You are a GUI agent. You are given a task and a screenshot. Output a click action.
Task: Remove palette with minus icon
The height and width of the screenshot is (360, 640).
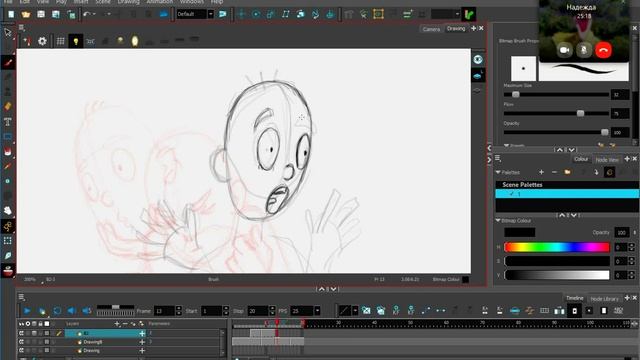point(554,172)
